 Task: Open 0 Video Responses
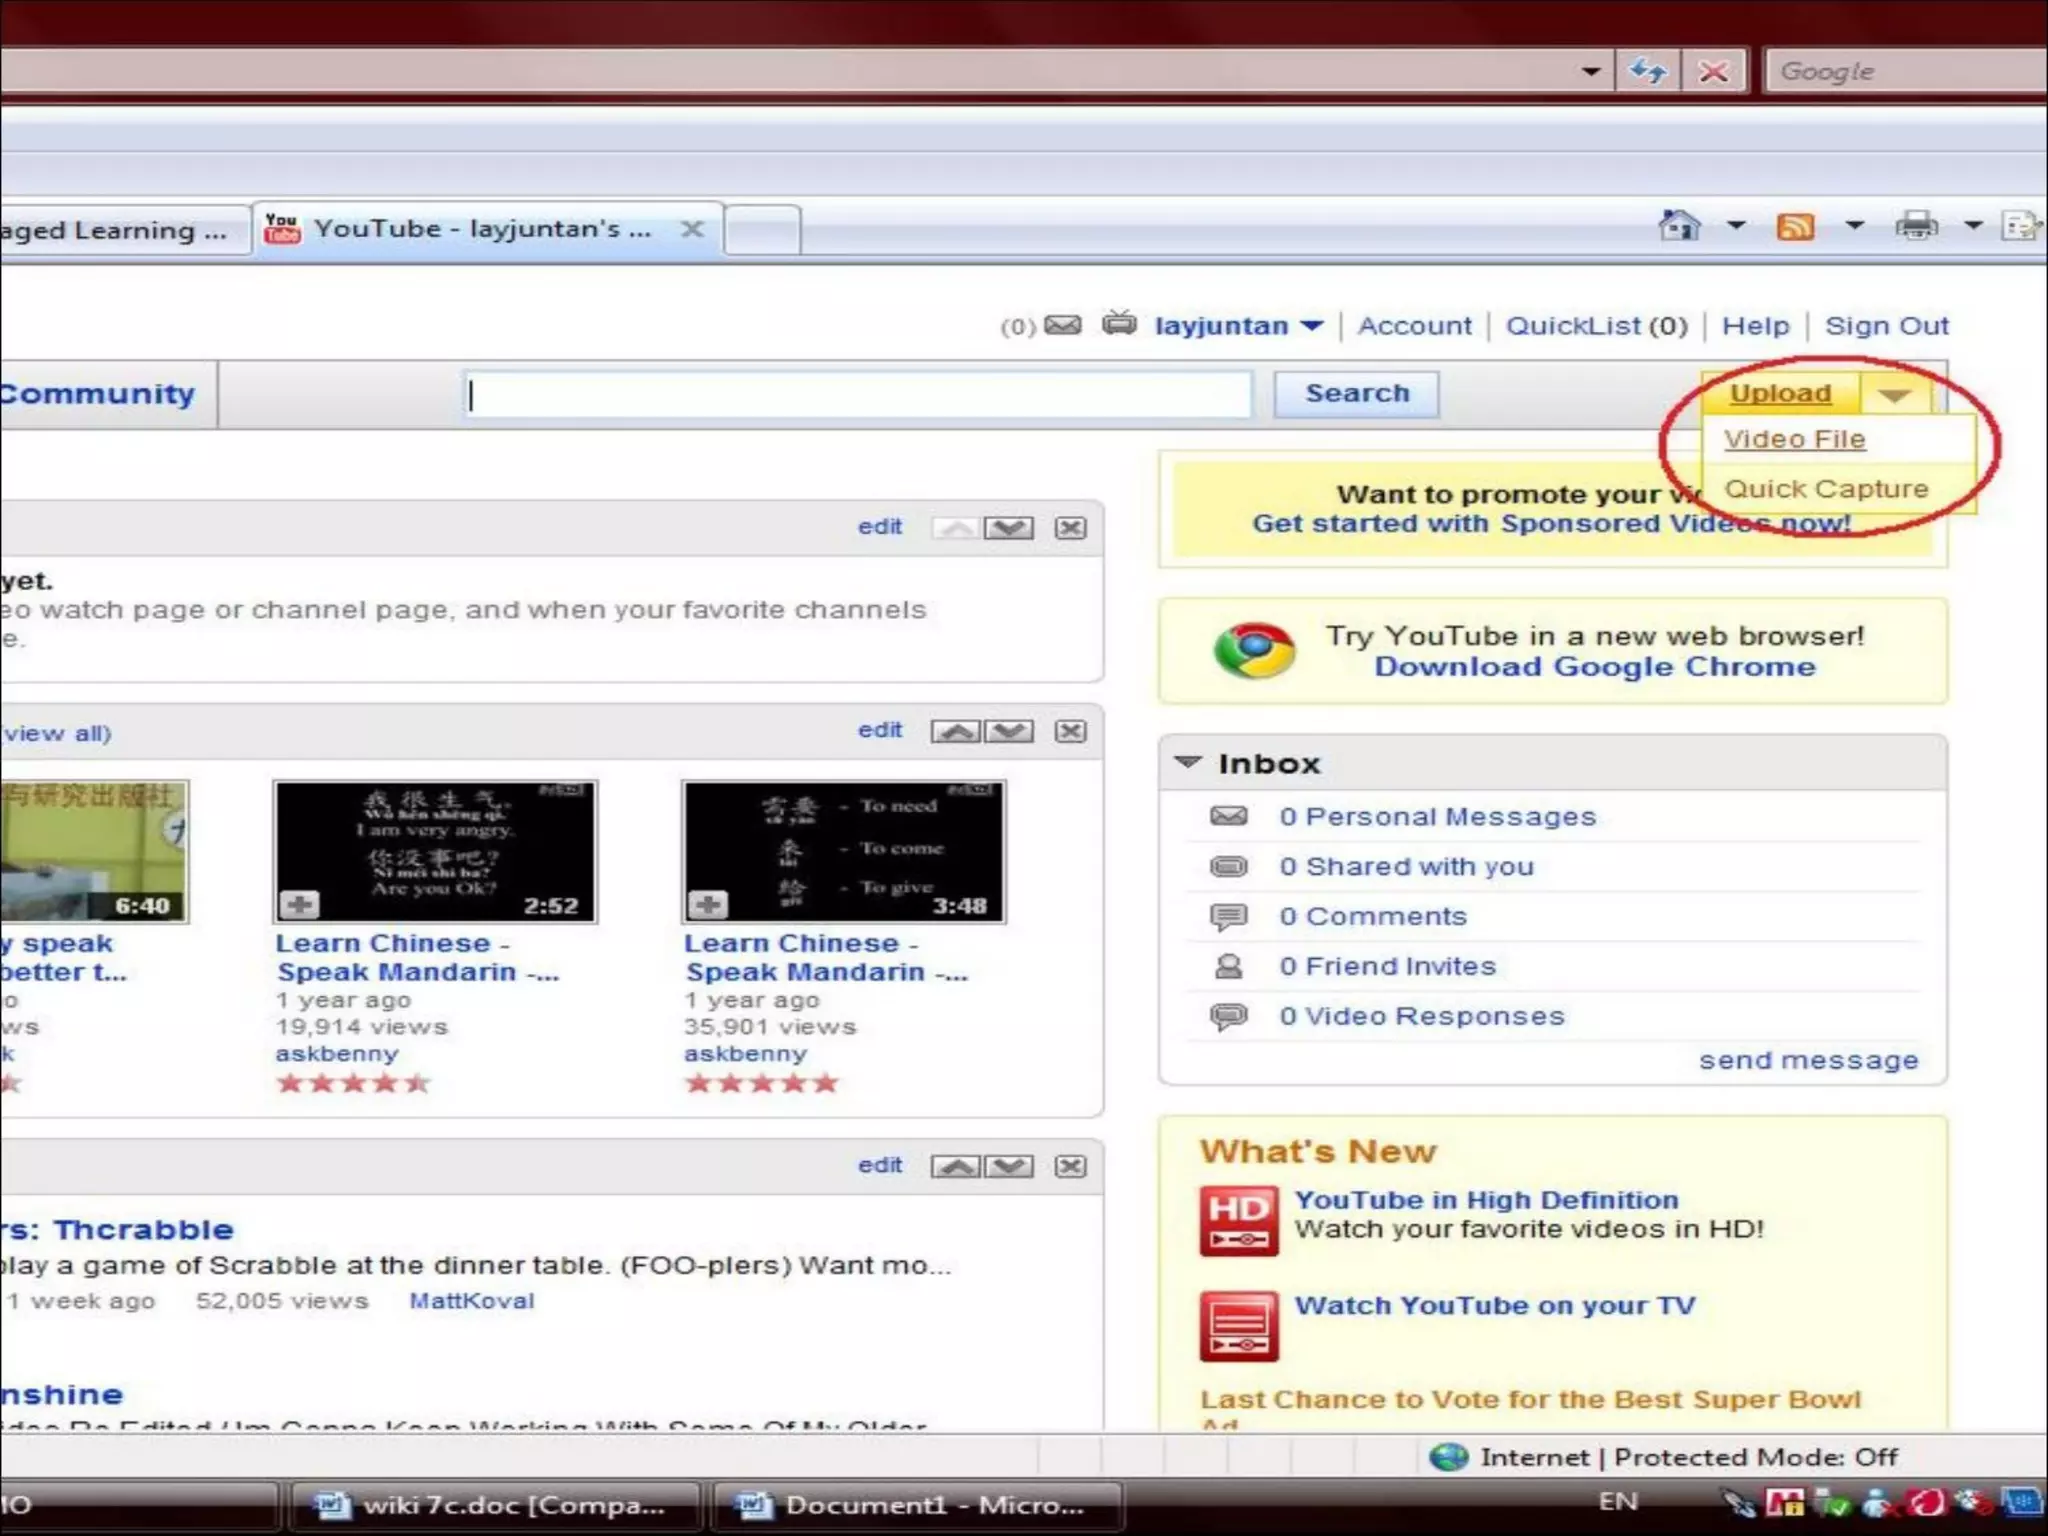[1421, 1017]
